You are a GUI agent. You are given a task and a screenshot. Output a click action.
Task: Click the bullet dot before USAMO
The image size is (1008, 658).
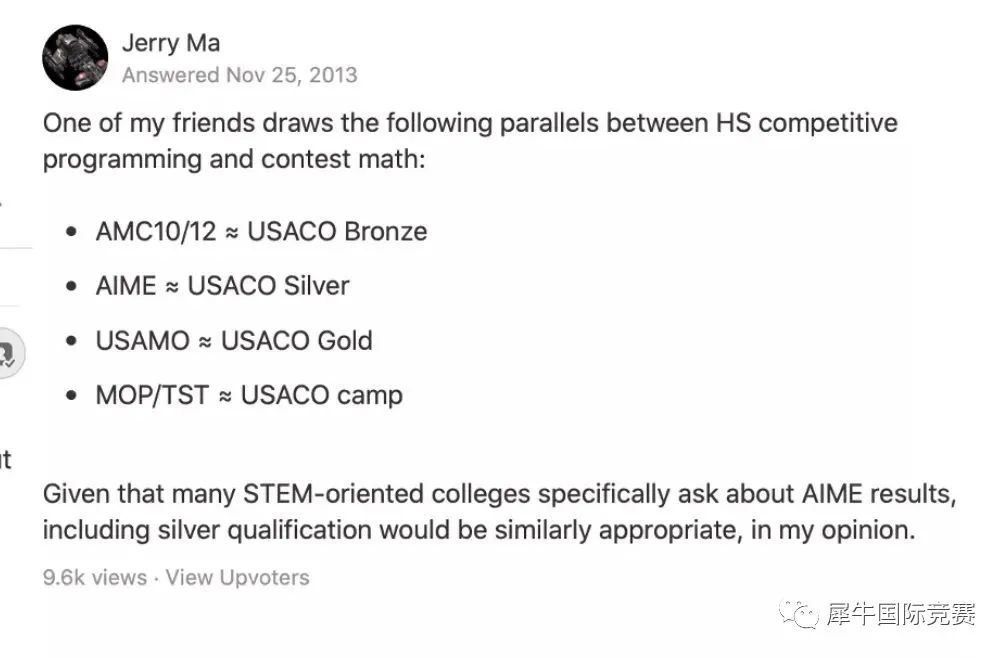coord(71,341)
